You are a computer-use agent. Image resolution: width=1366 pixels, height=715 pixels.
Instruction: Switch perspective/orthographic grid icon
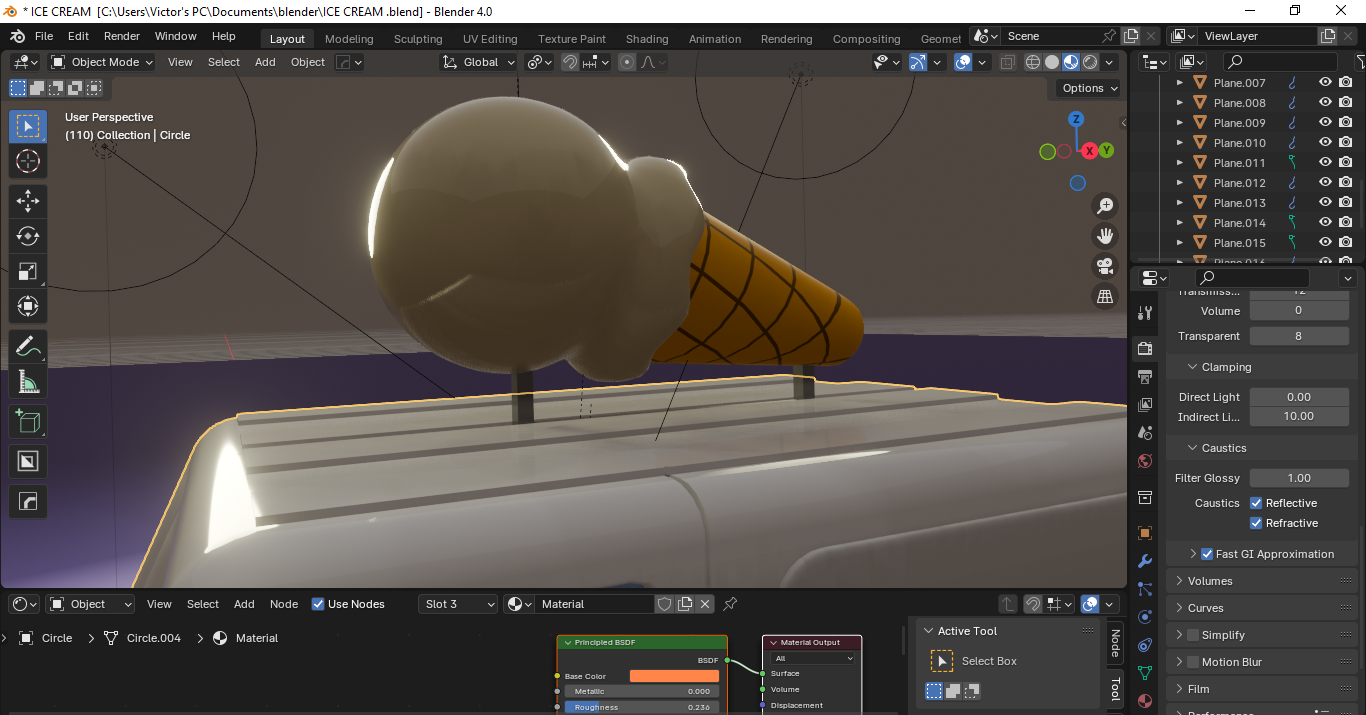click(x=1105, y=296)
